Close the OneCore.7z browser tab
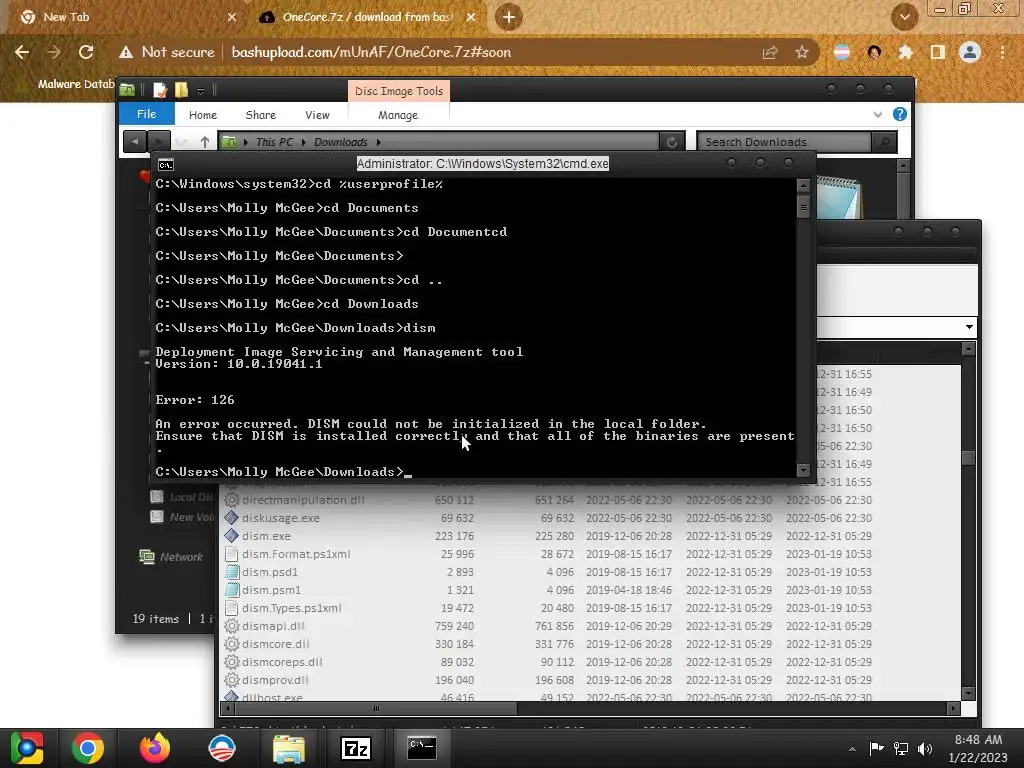This screenshot has width=1024, height=768. (x=471, y=17)
